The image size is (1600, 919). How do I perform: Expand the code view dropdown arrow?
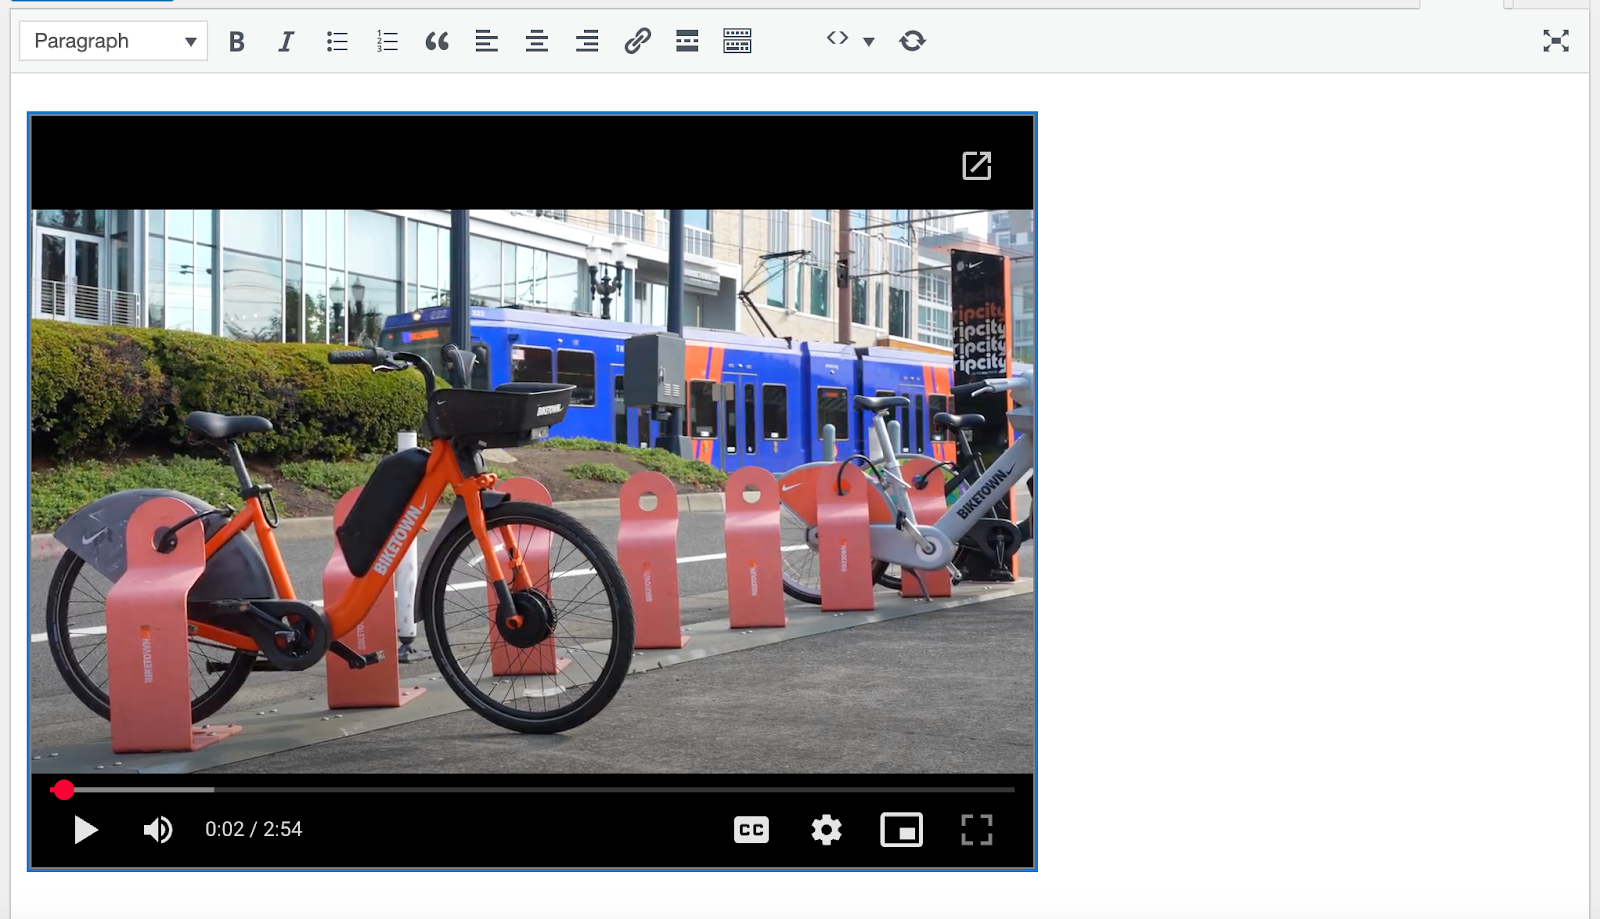click(x=867, y=41)
